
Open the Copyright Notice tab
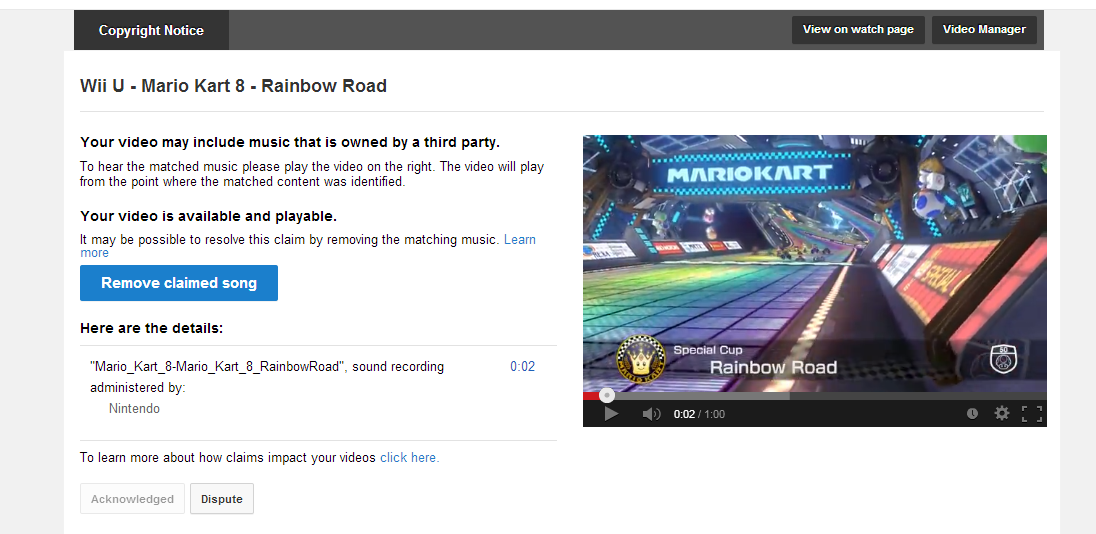point(151,30)
